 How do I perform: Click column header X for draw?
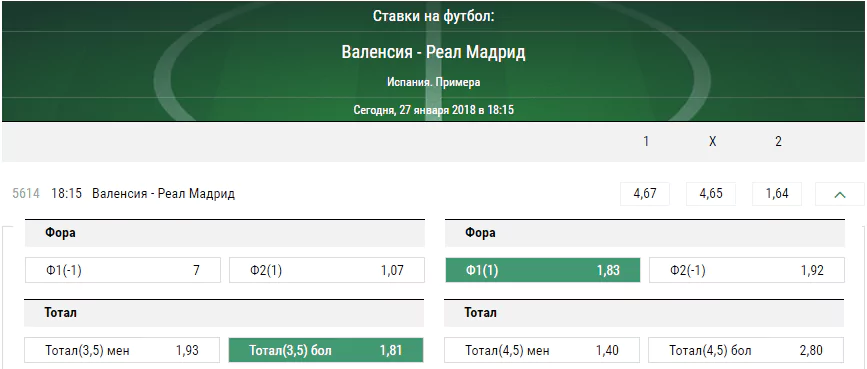(712, 142)
